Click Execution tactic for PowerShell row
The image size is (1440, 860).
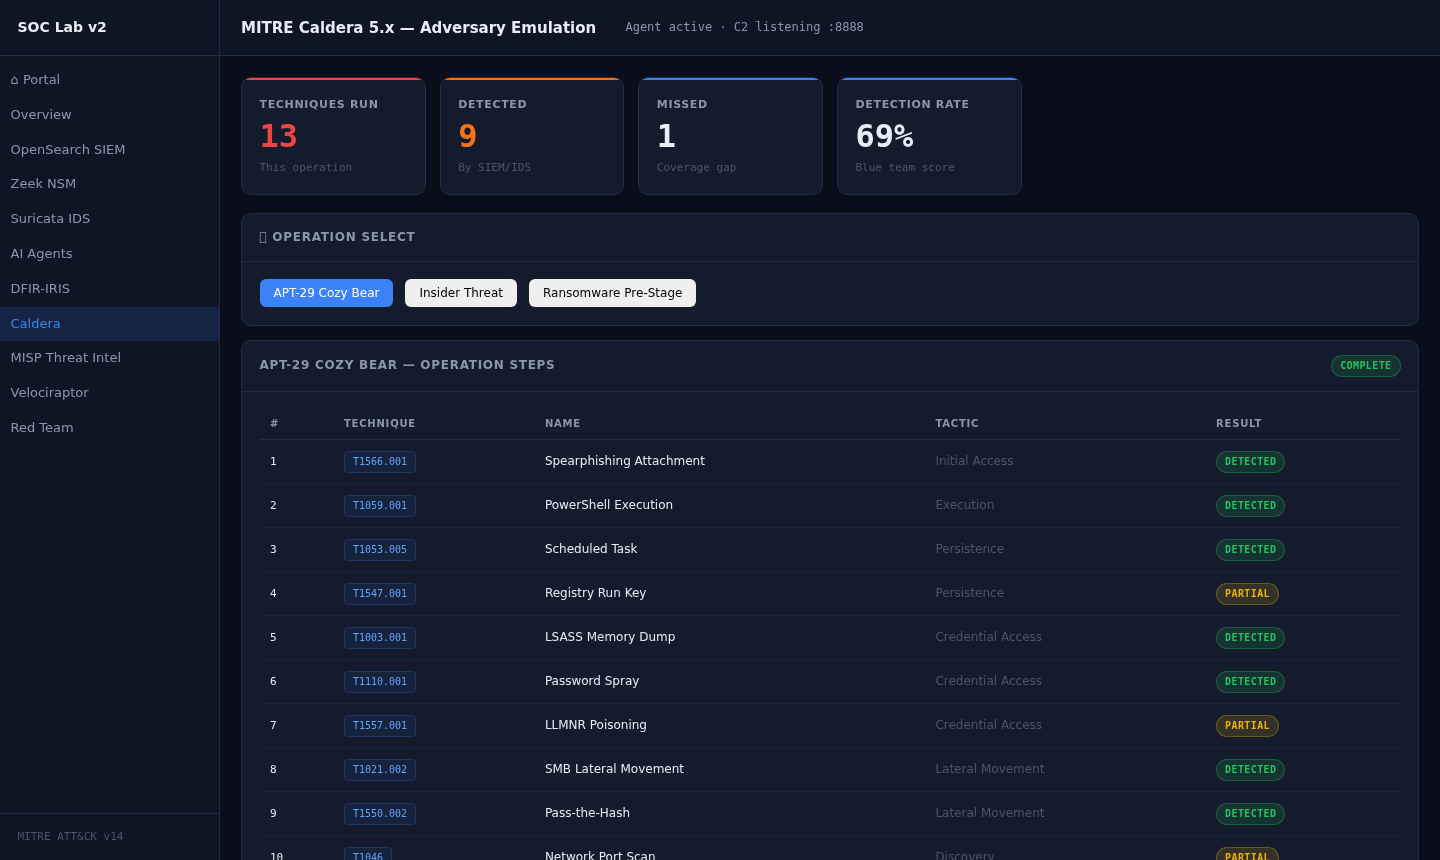click(x=965, y=505)
